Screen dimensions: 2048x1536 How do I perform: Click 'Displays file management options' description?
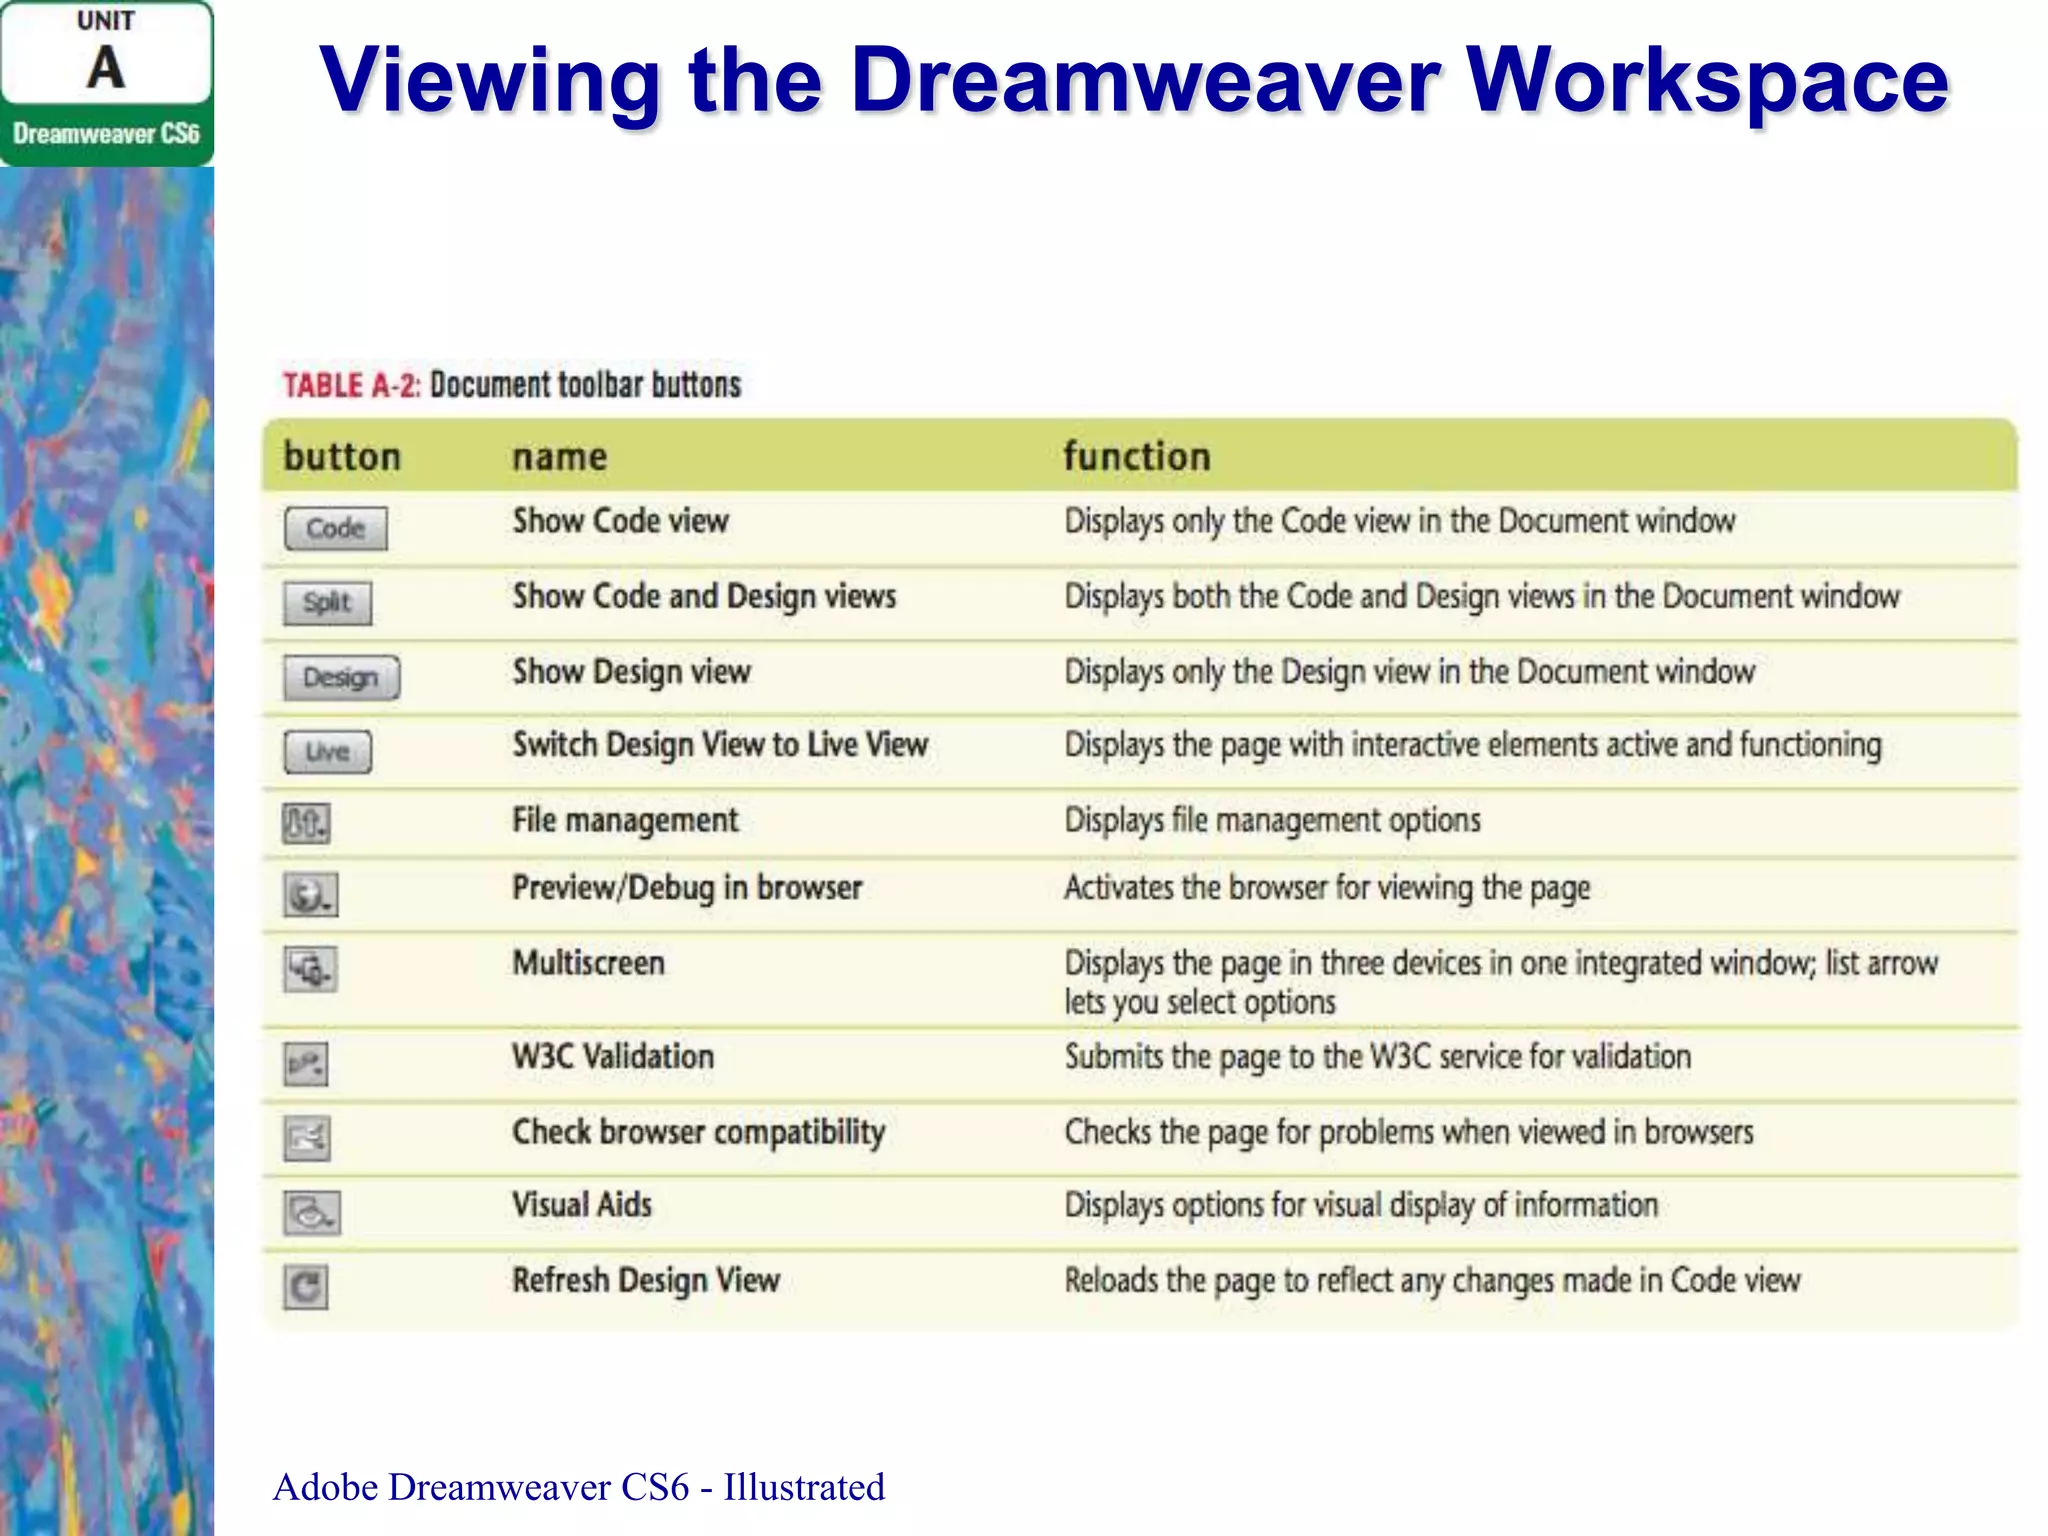(1272, 821)
